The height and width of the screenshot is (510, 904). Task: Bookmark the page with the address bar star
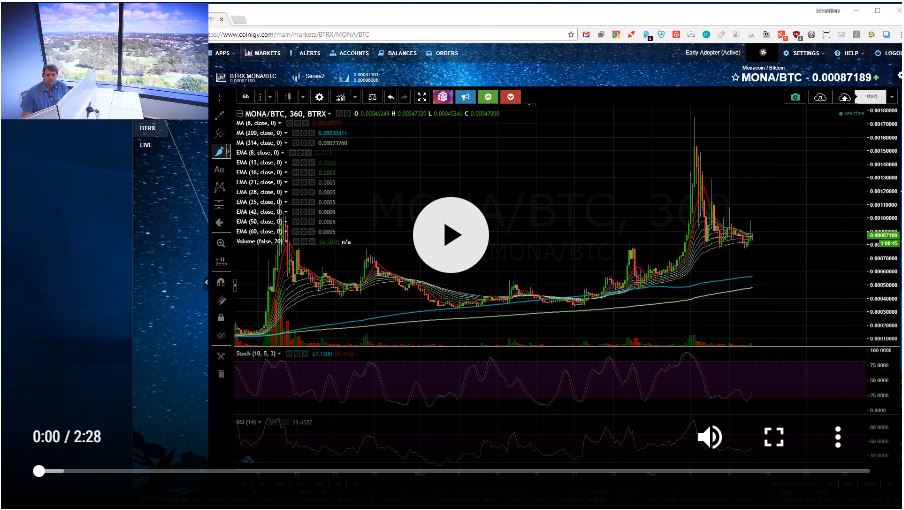pos(571,35)
